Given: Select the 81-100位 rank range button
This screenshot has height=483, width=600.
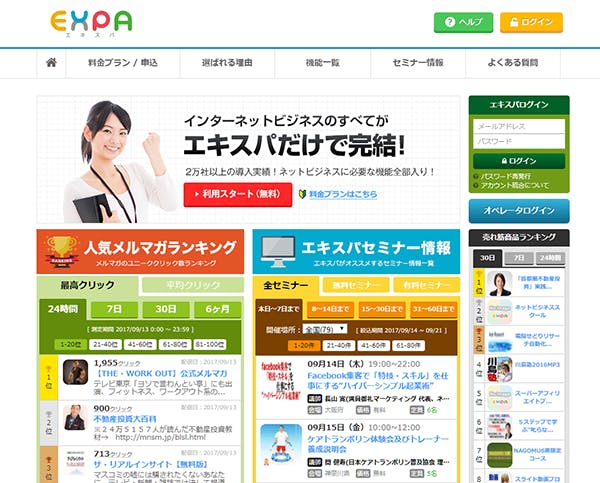Looking at the screenshot, I should tap(210, 344).
